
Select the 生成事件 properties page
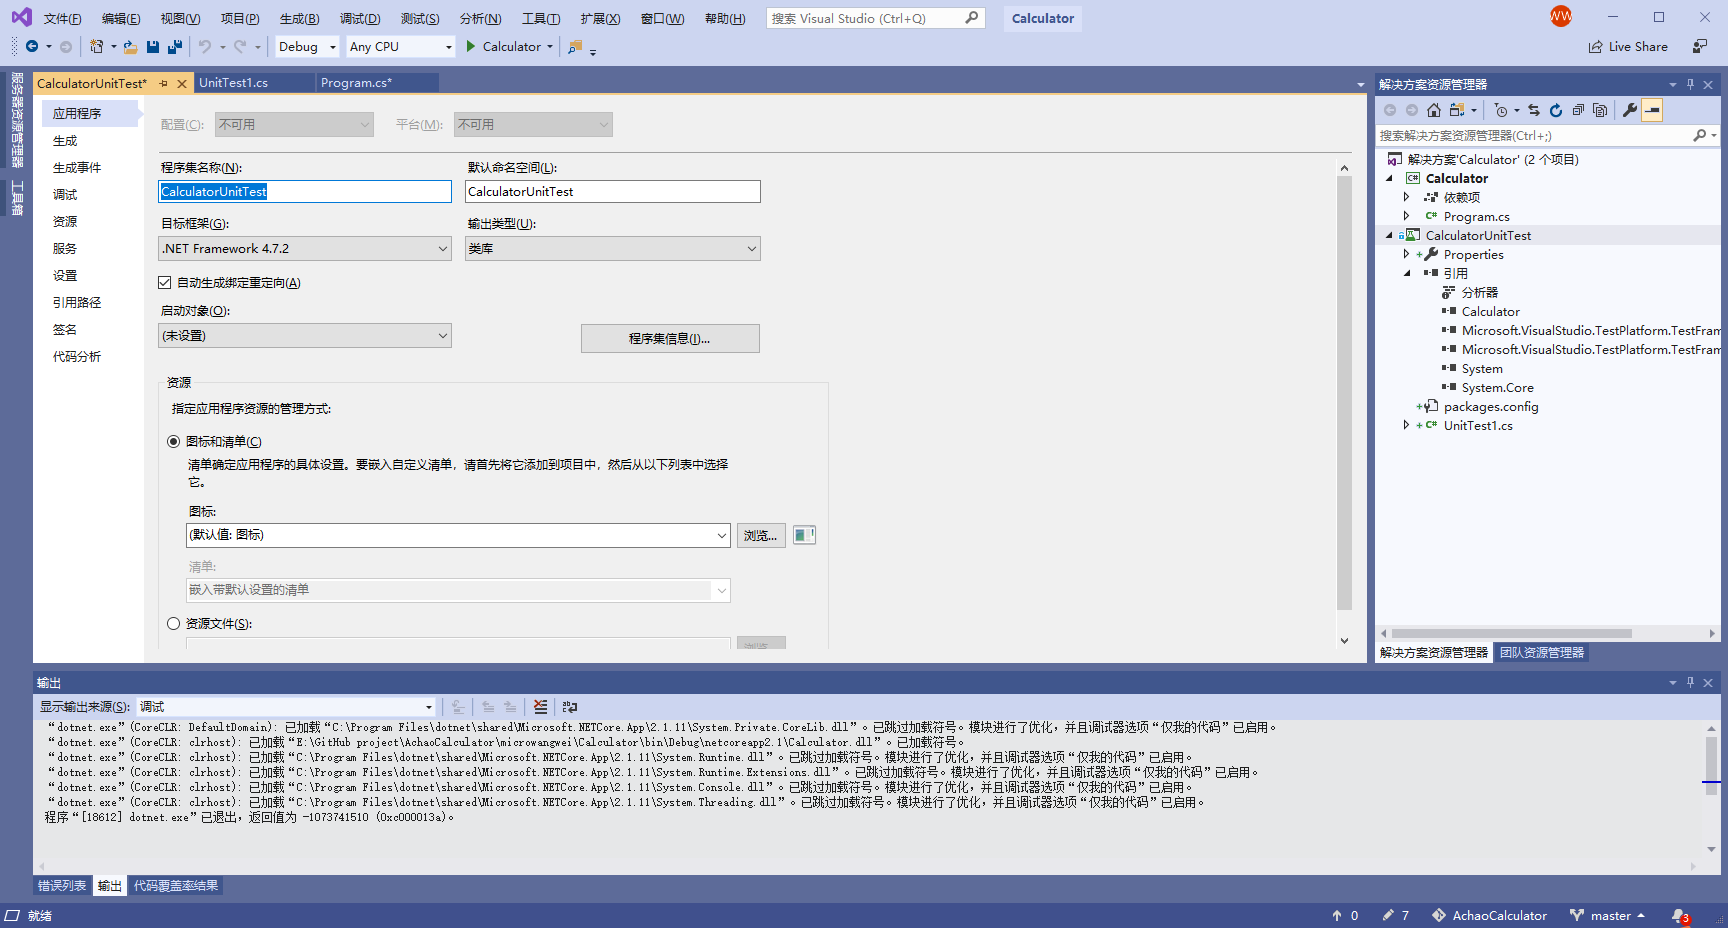tap(77, 167)
